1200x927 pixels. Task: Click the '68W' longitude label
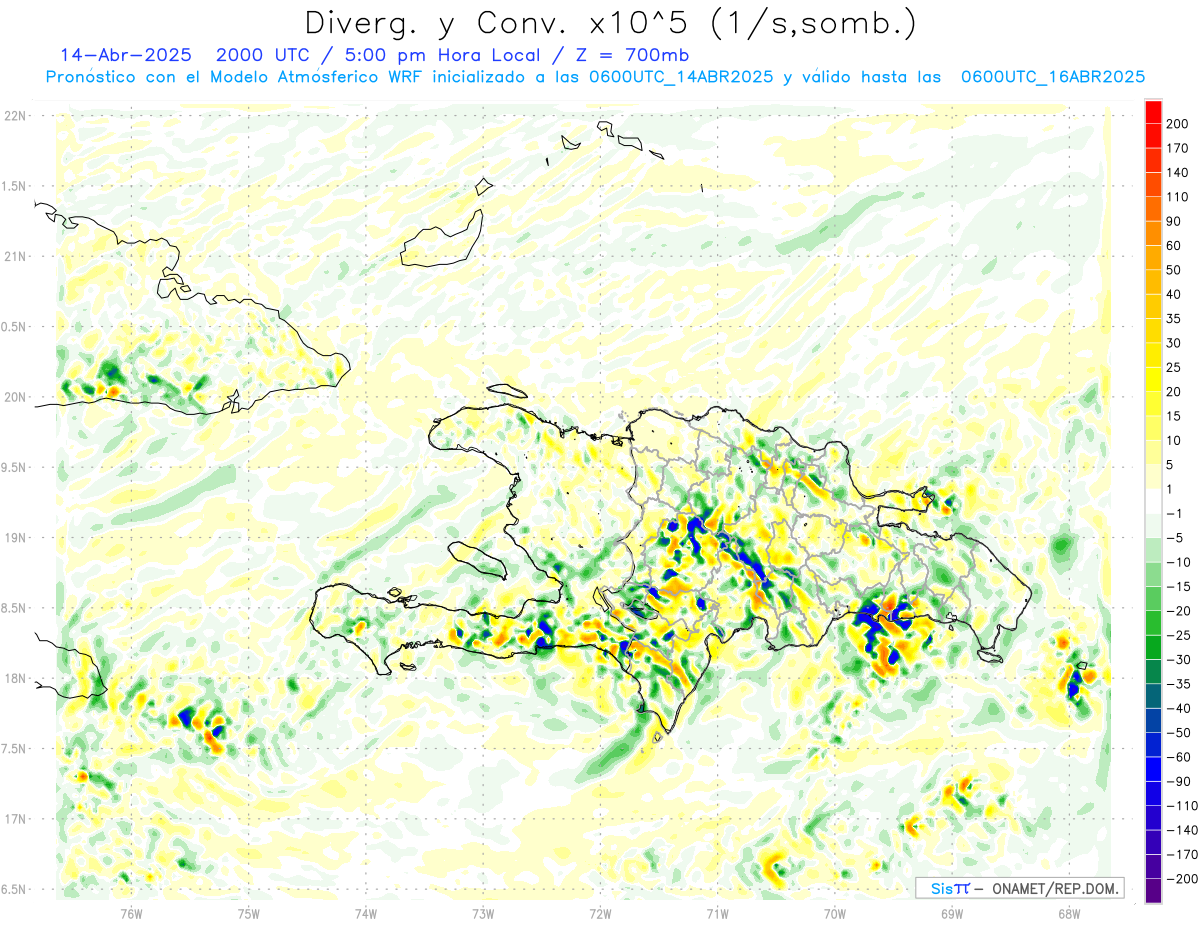pyautogui.click(x=1069, y=913)
